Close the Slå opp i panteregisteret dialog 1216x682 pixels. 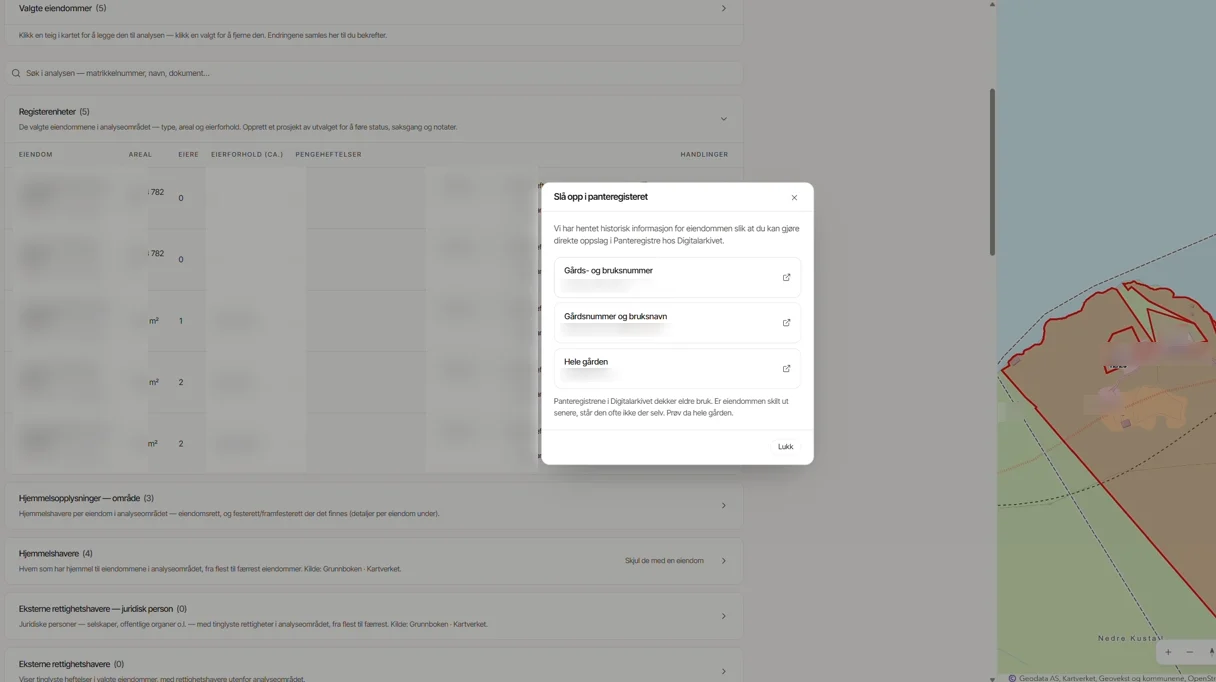click(x=794, y=198)
